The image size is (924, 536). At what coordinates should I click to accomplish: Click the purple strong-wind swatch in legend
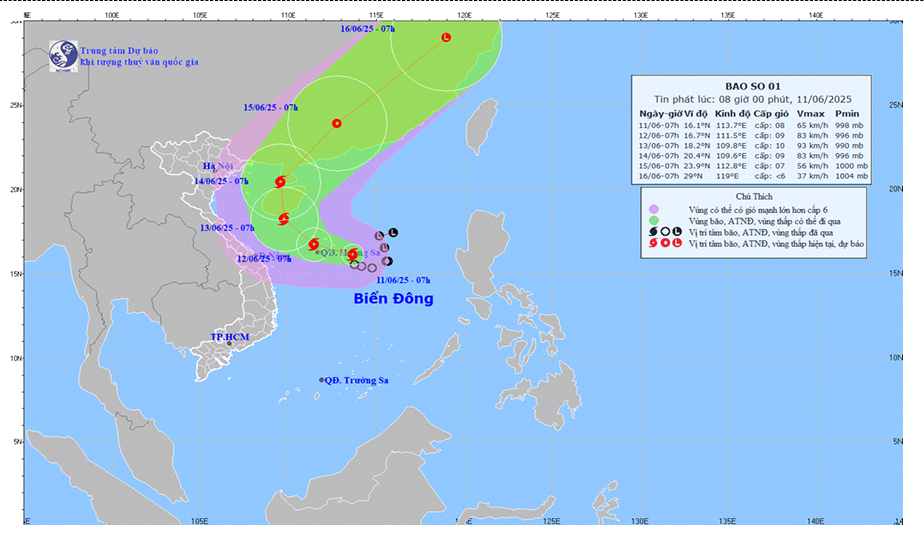(652, 208)
